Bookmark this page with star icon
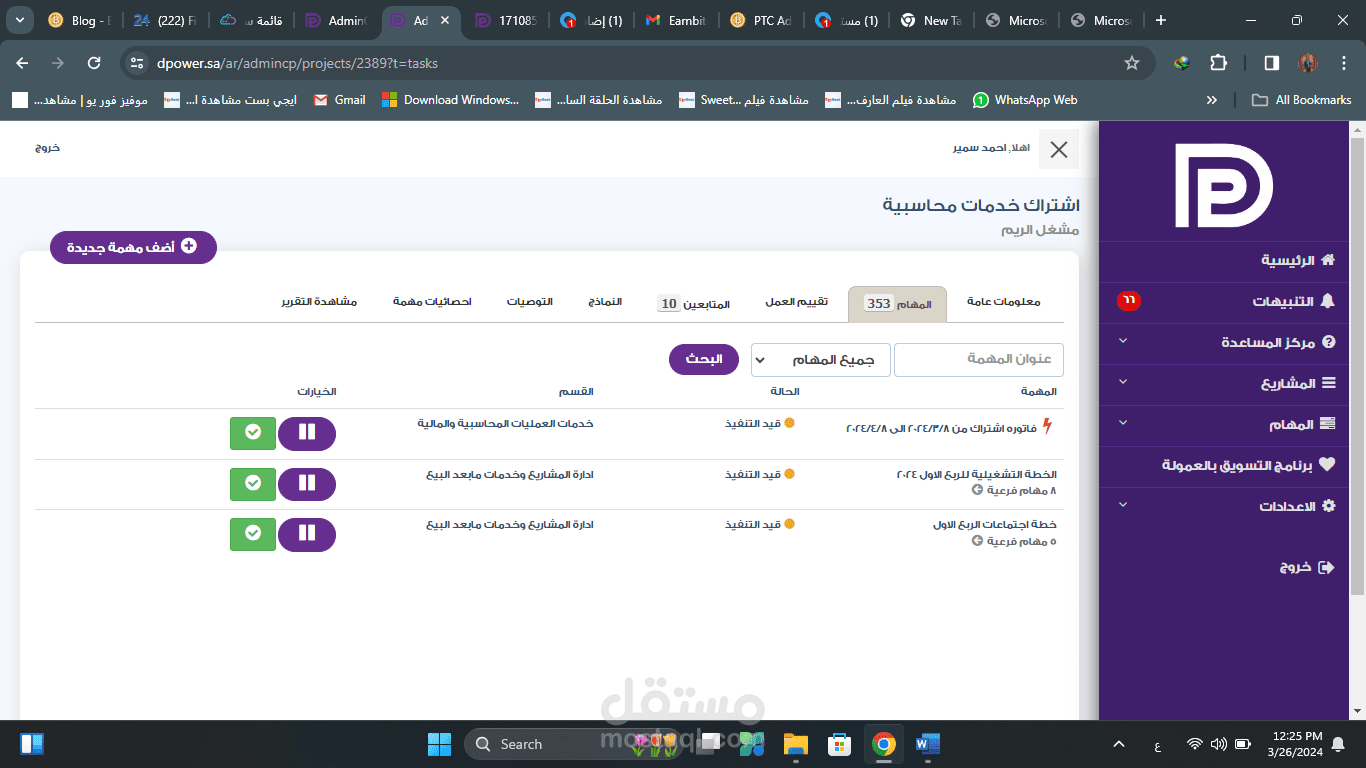This screenshot has width=1366, height=768. pos(1132,63)
